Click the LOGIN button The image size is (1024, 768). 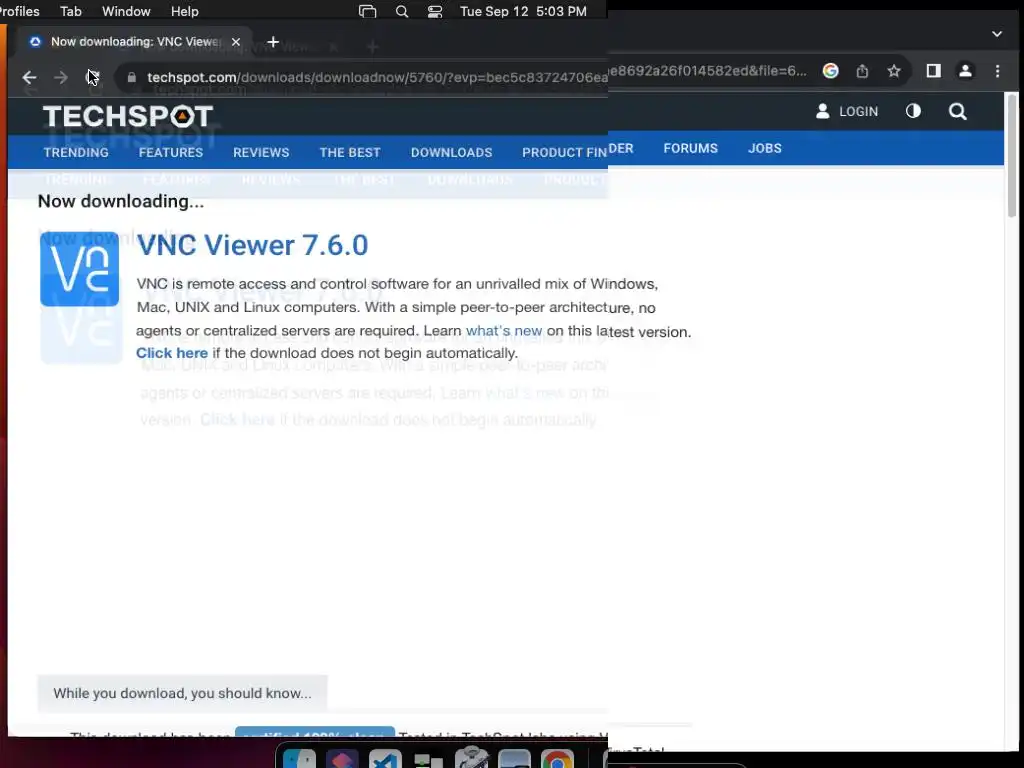pyautogui.click(x=847, y=112)
